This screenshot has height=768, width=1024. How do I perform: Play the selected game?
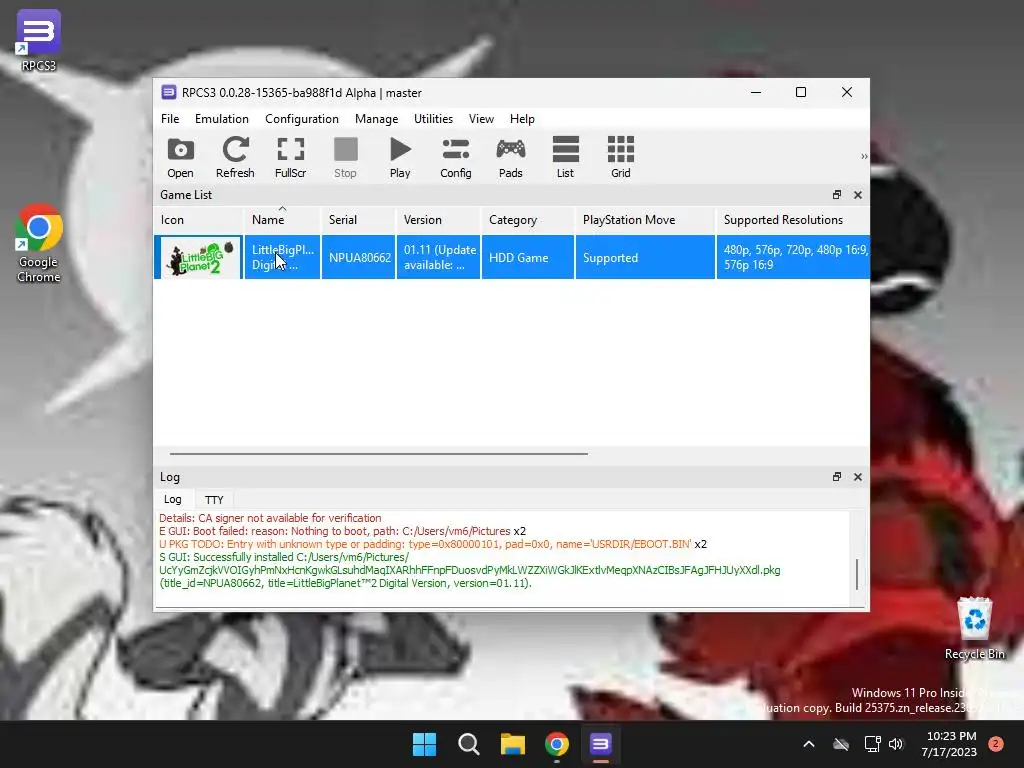click(400, 157)
